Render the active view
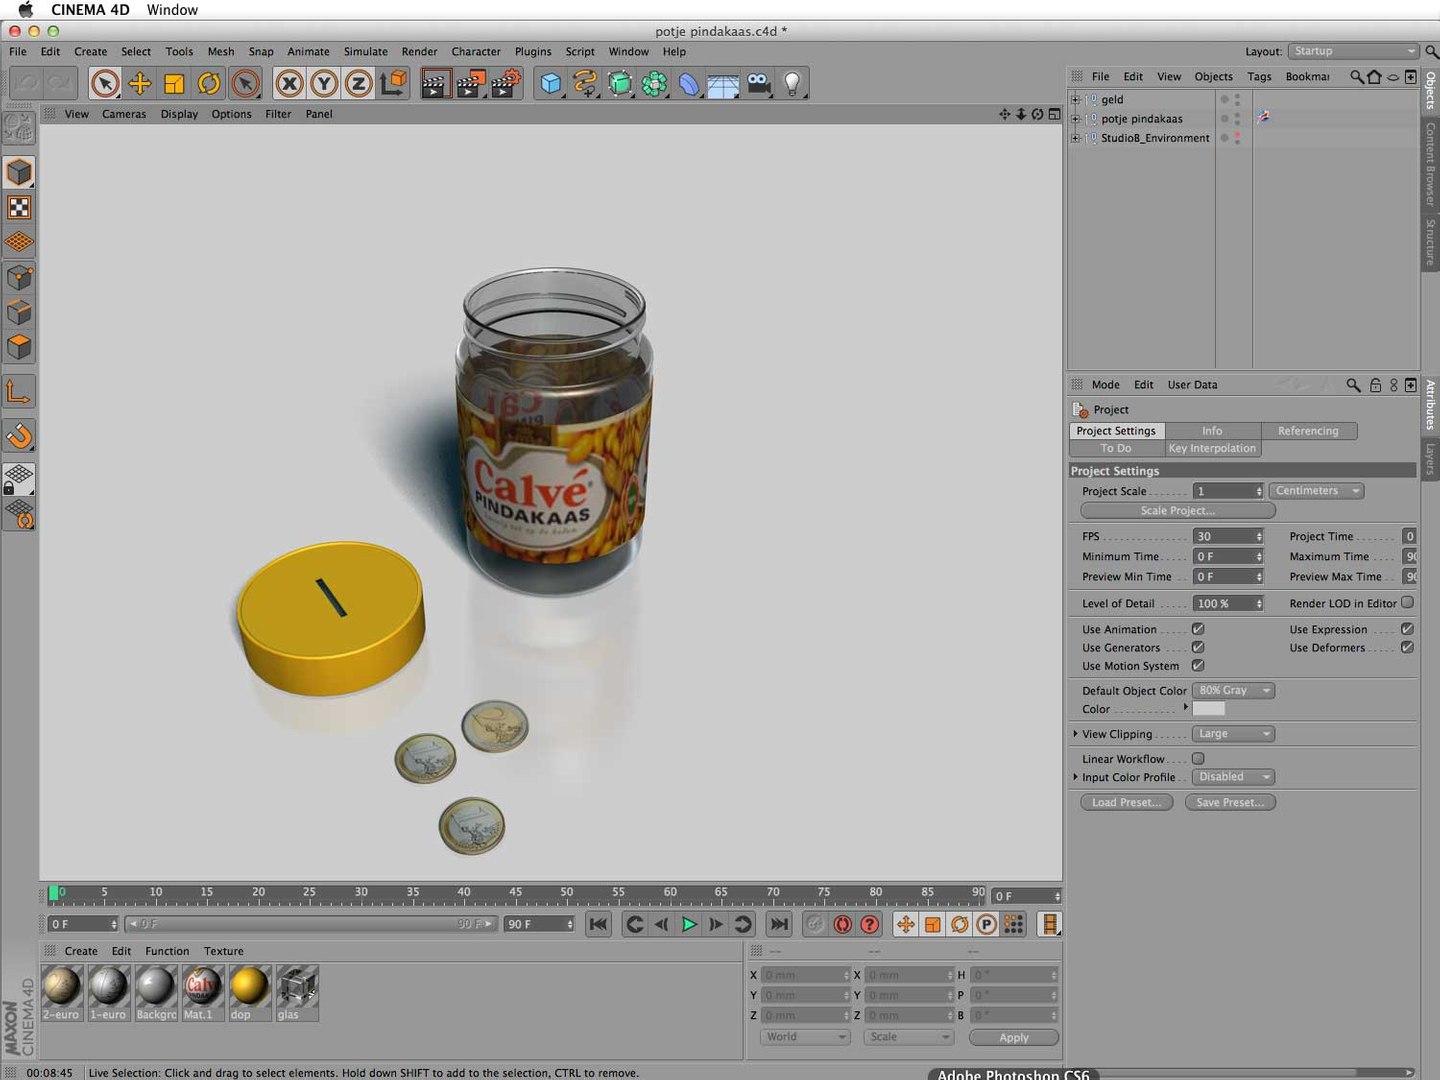Screen dimensions: 1440x1080 pyautogui.click(x=435, y=84)
